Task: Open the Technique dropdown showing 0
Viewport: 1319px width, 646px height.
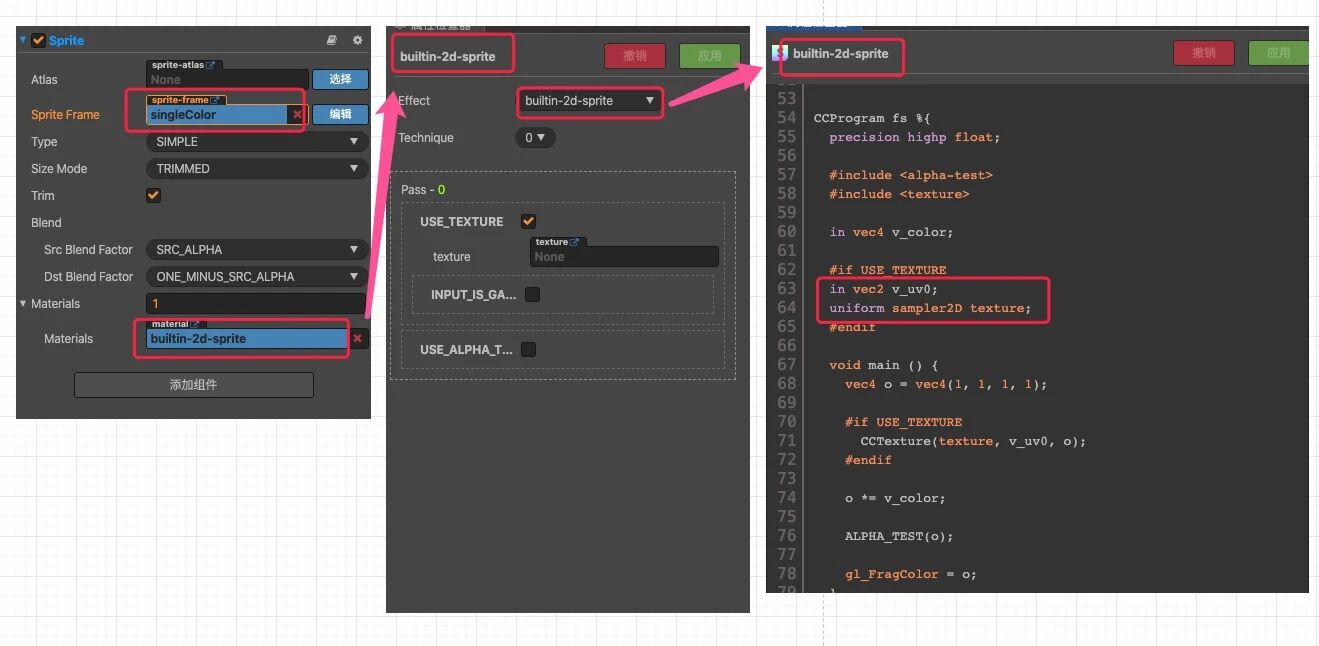Action: coord(535,138)
